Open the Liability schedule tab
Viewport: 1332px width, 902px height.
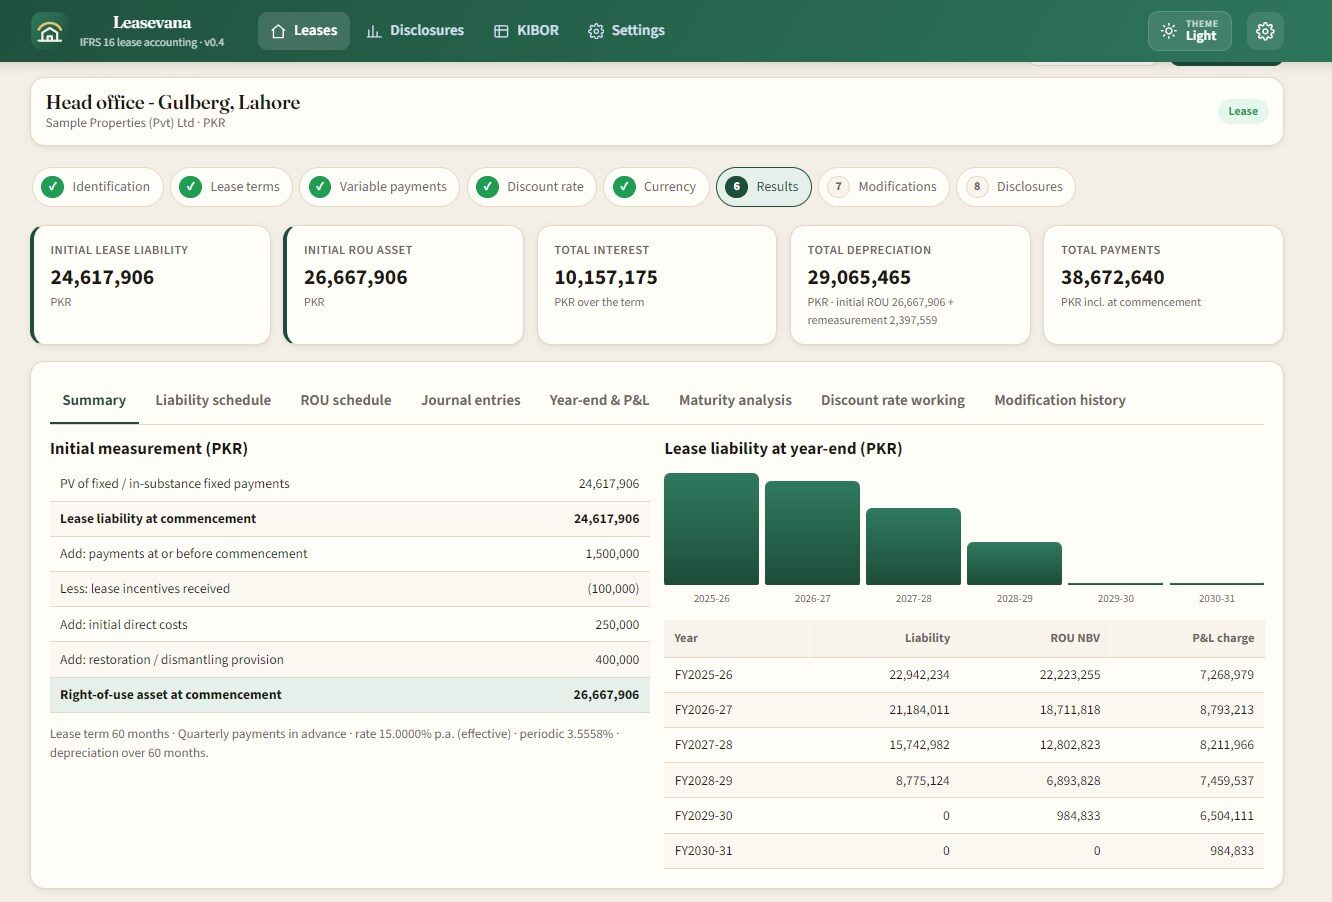[x=213, y=400]
